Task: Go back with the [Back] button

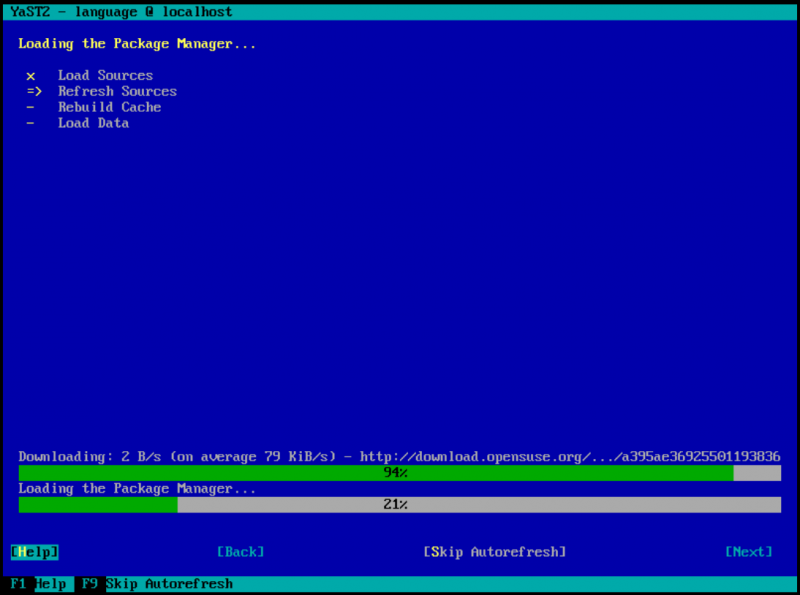Action: click(x=241, y=552)
